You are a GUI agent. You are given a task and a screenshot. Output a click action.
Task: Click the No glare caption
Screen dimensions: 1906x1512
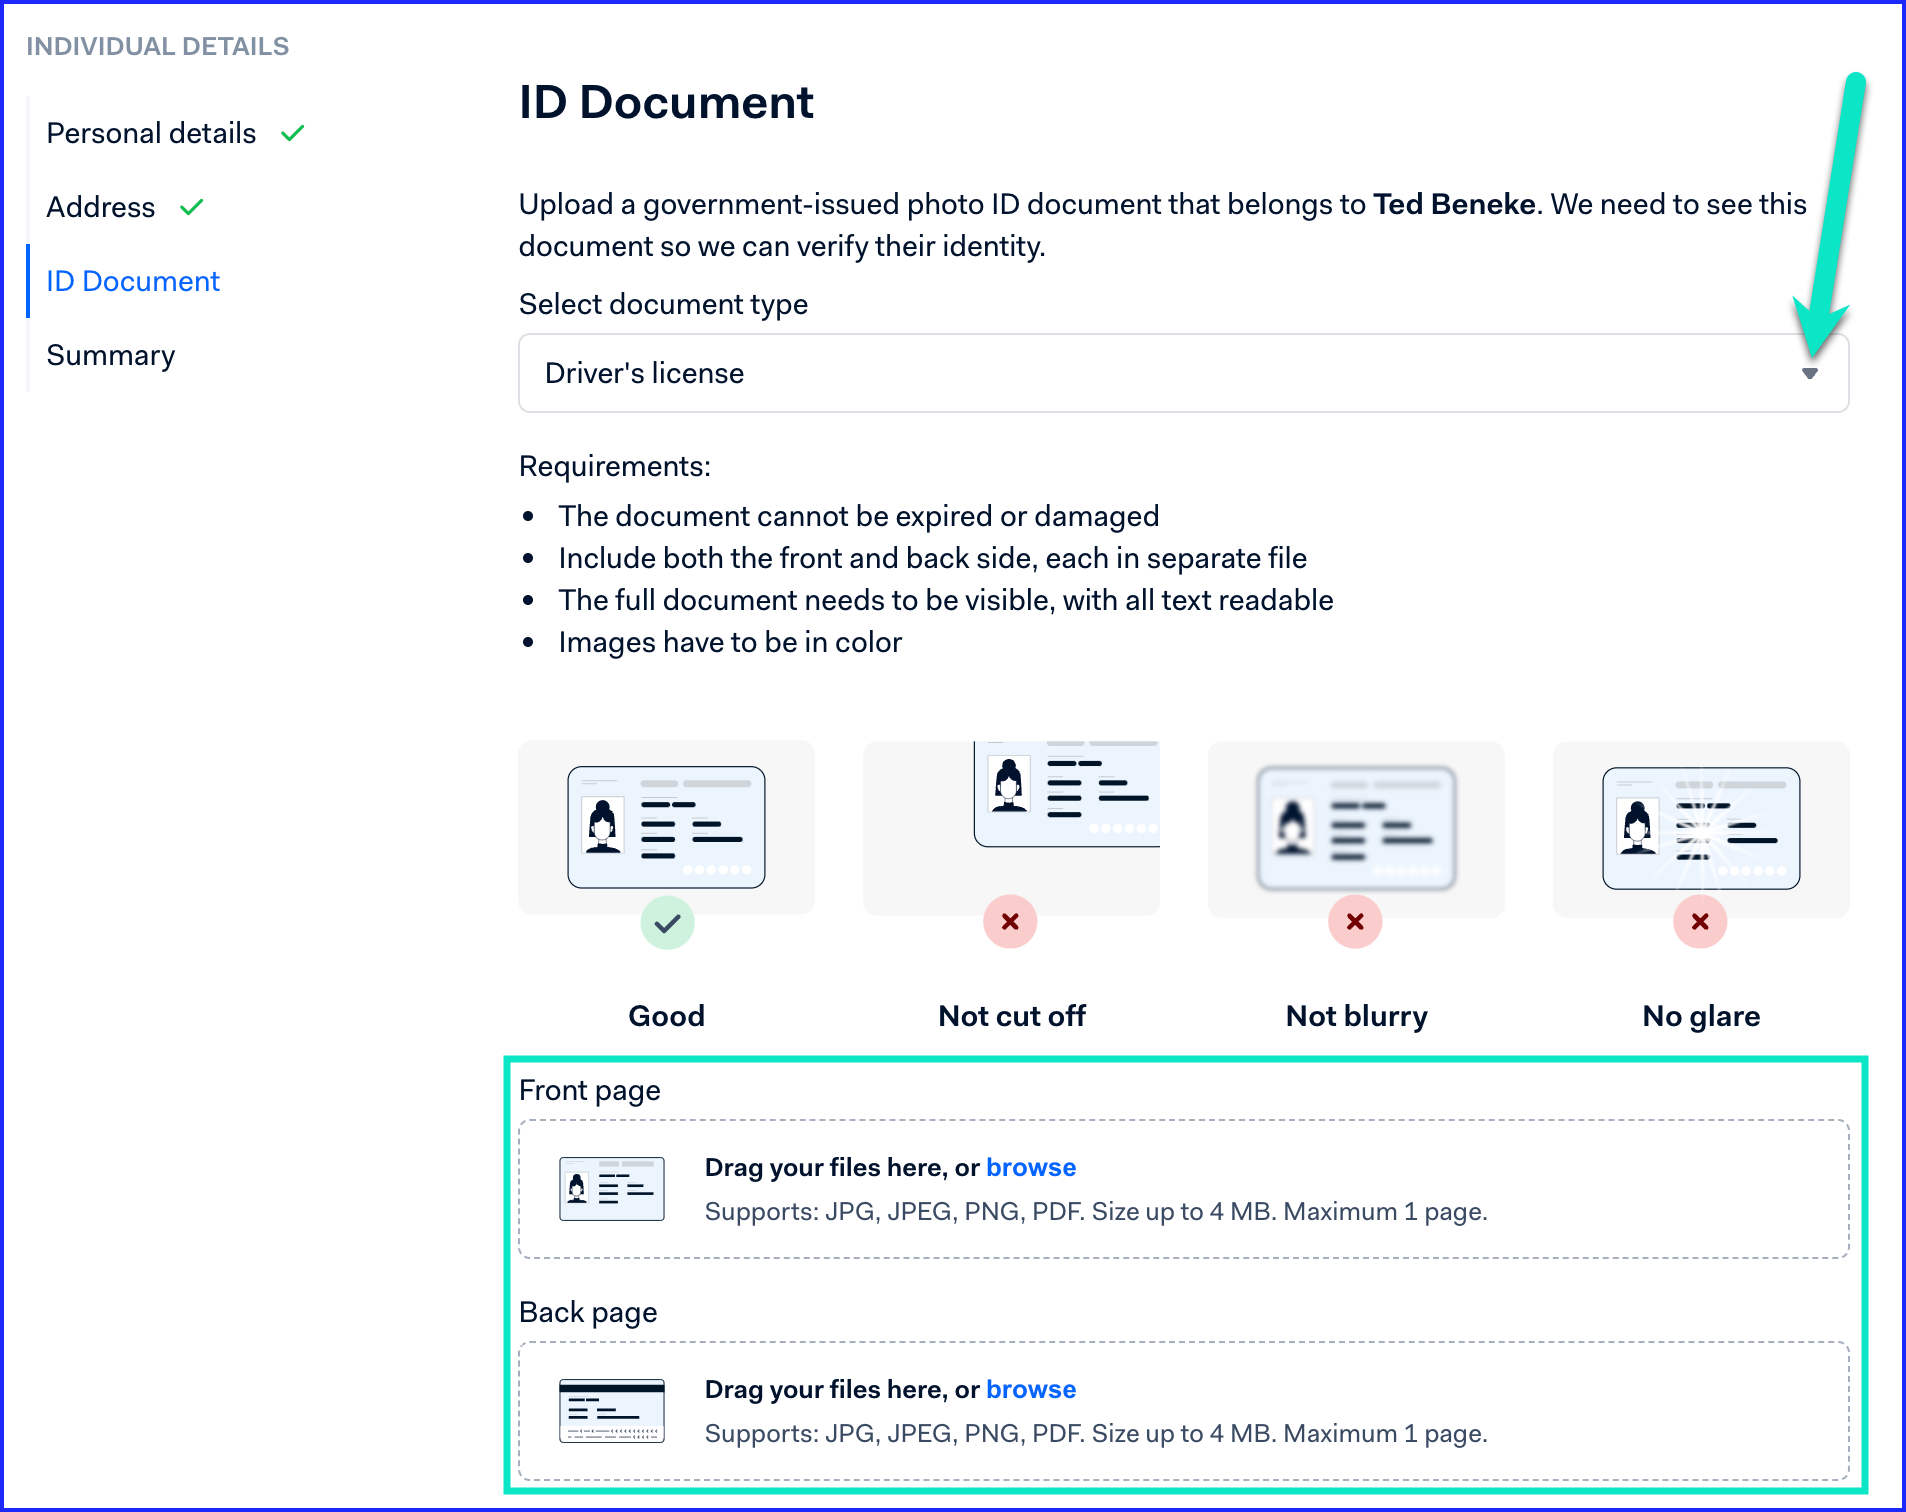pos(1701,1016)
